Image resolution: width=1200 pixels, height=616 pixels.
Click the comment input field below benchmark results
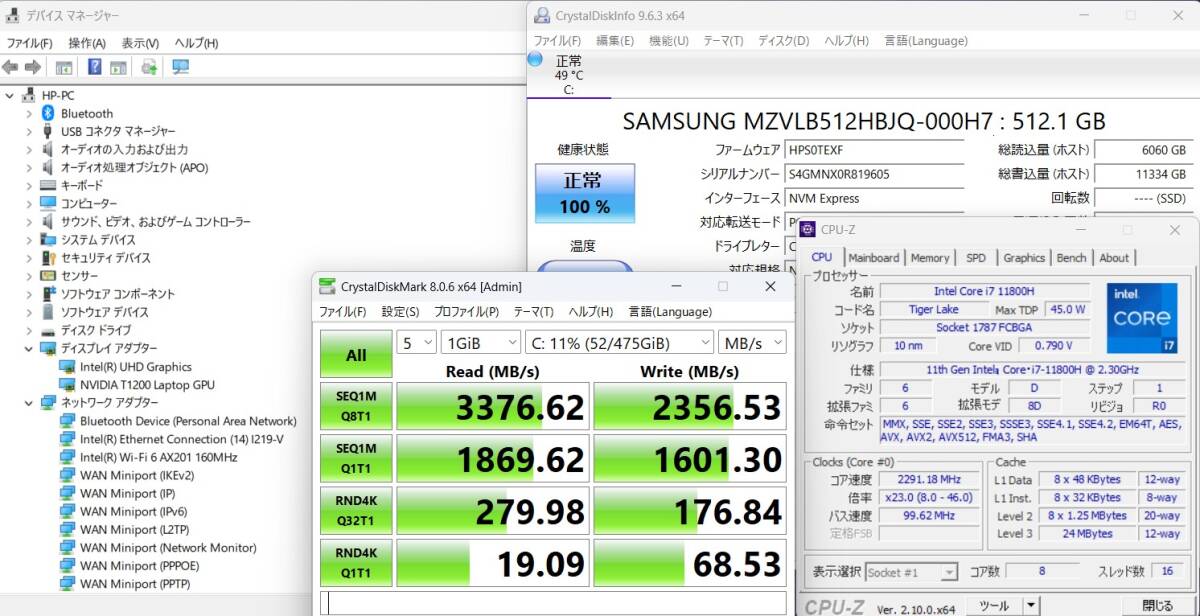555,603
